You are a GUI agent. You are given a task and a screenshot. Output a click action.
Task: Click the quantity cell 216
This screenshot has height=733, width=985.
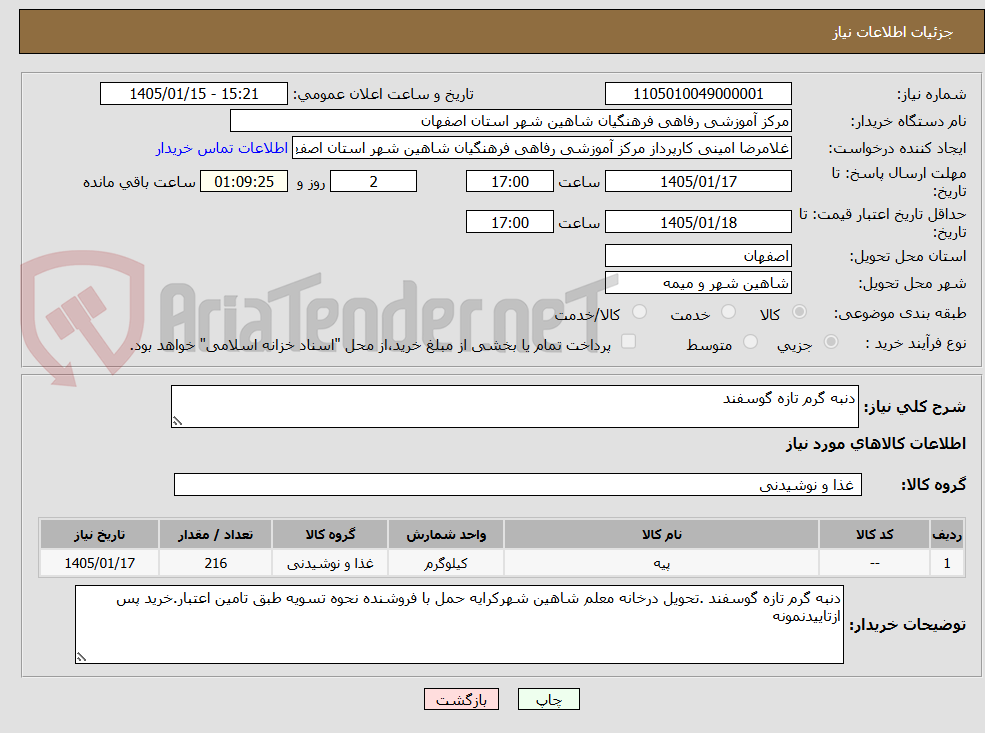(215, 563)
